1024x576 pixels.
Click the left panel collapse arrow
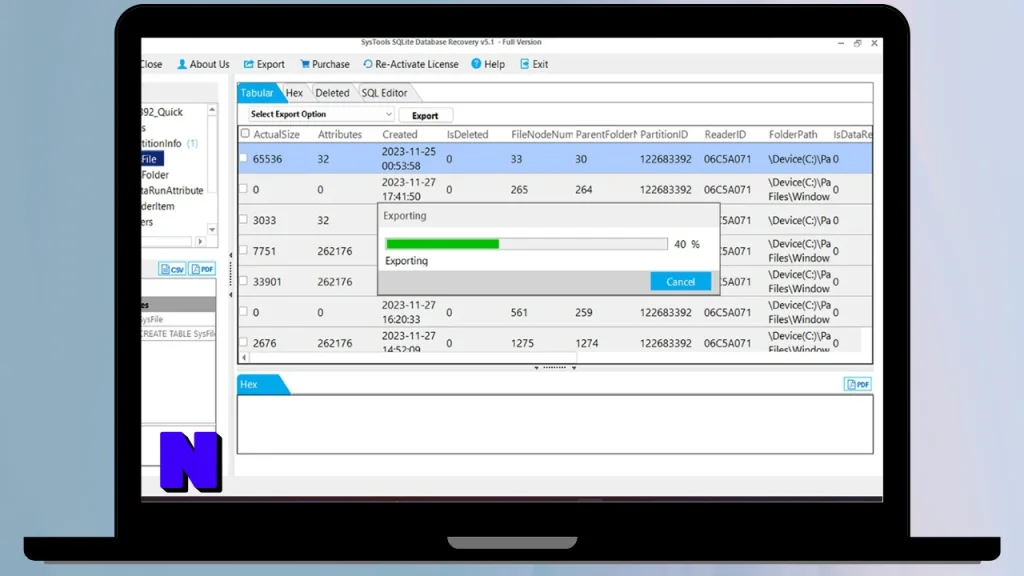(231, 255)
